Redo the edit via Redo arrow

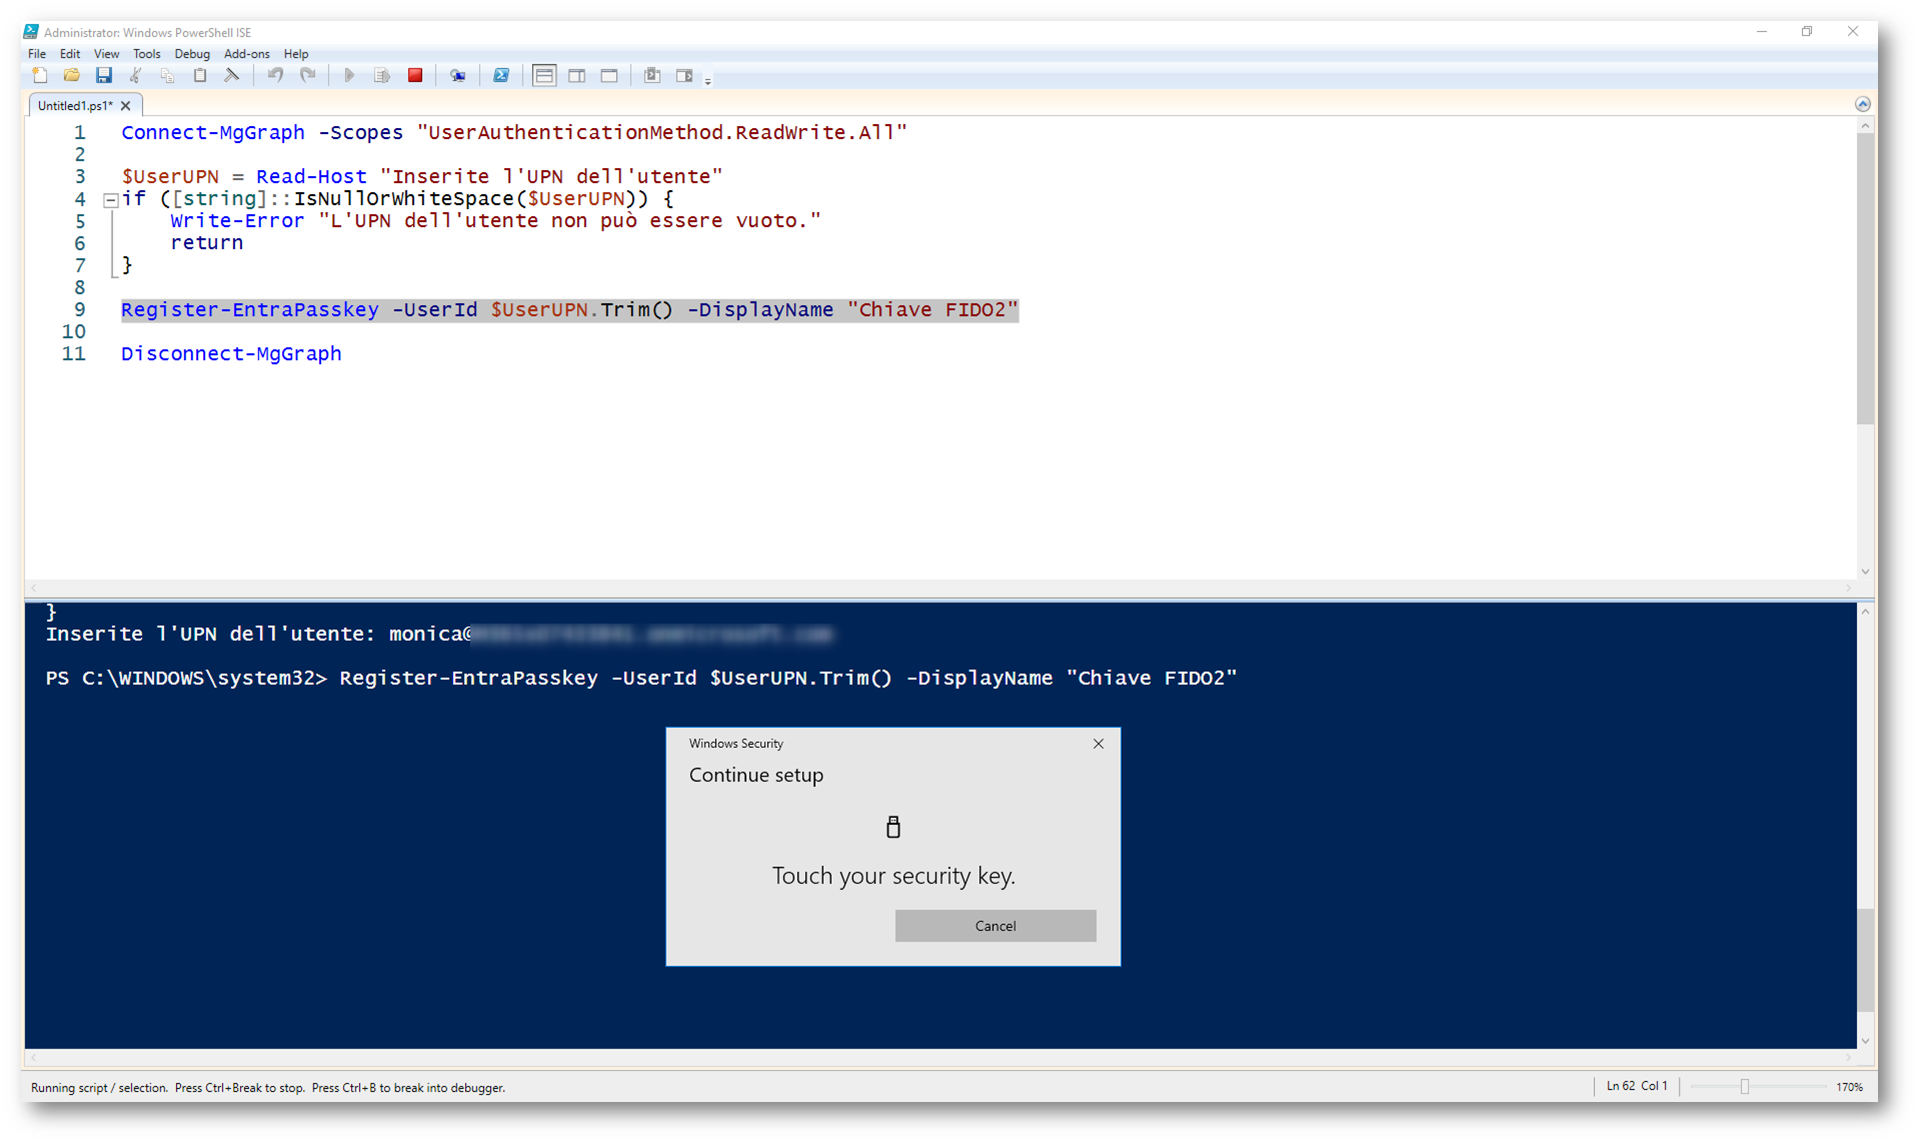[x=308, y=76]
